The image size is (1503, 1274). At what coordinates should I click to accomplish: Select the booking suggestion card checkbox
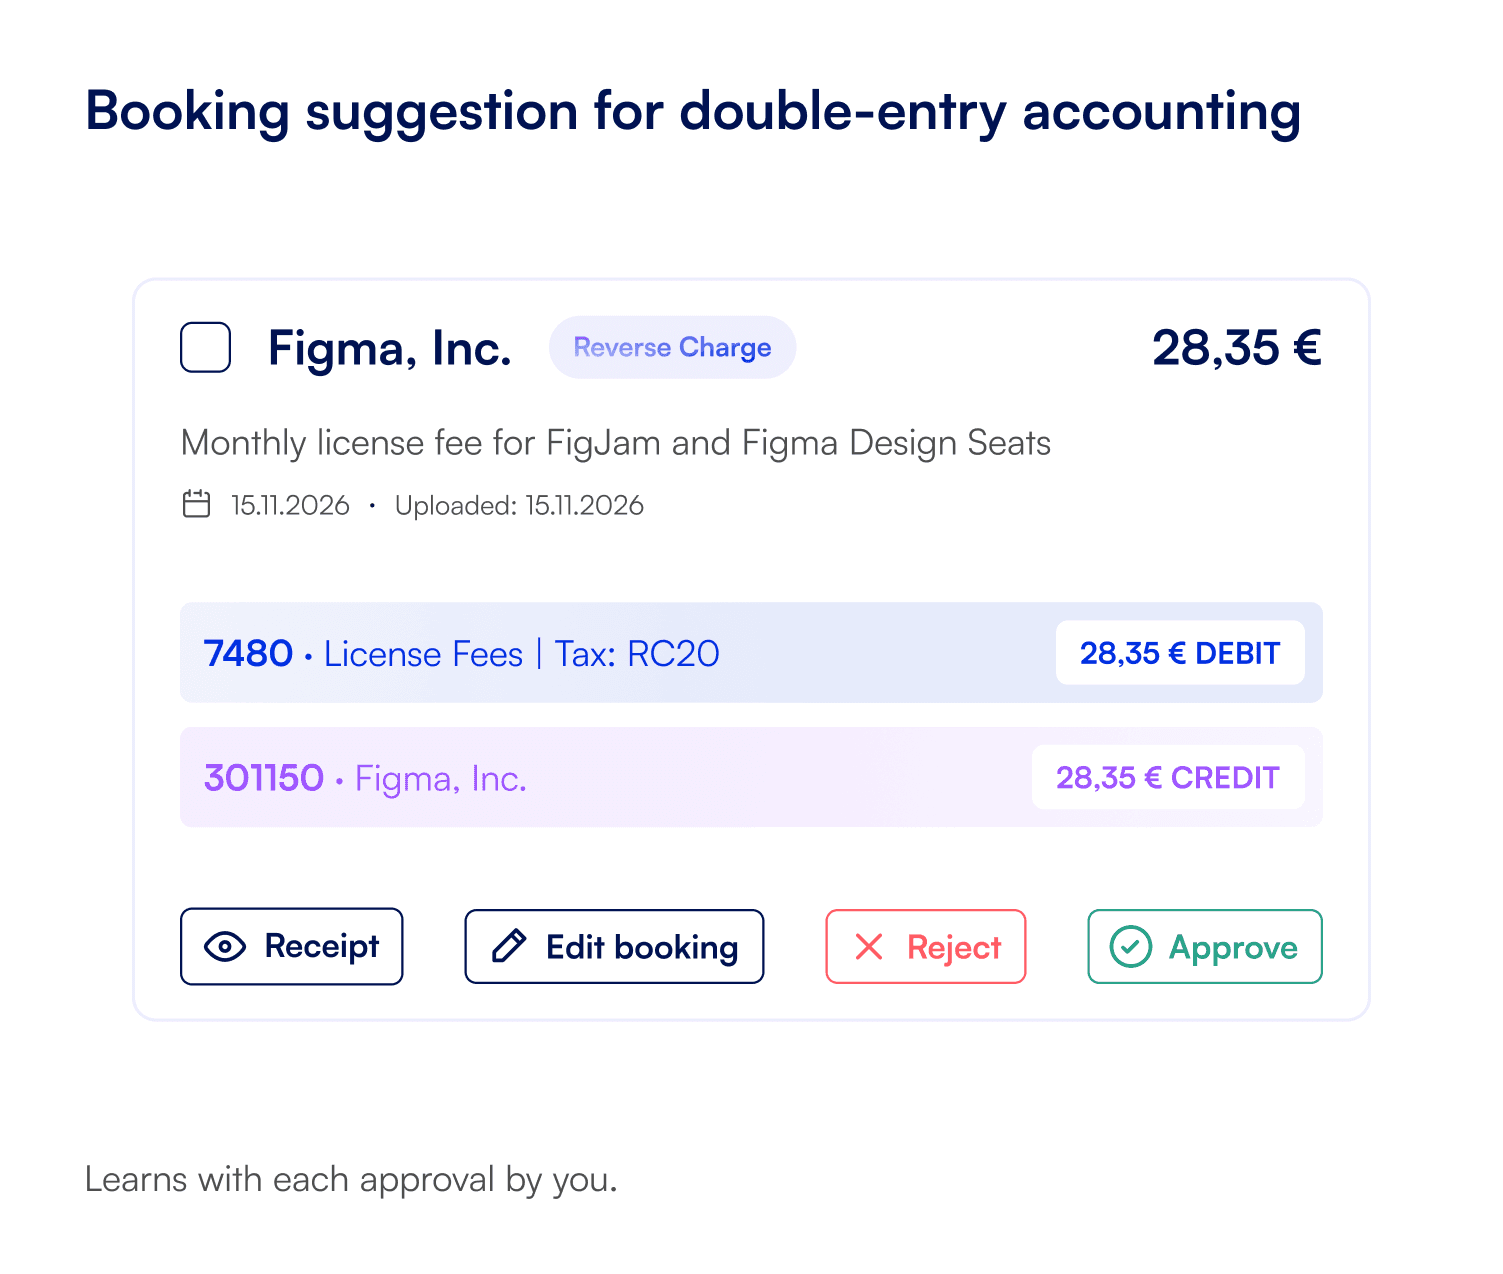[x=204, y=347]
